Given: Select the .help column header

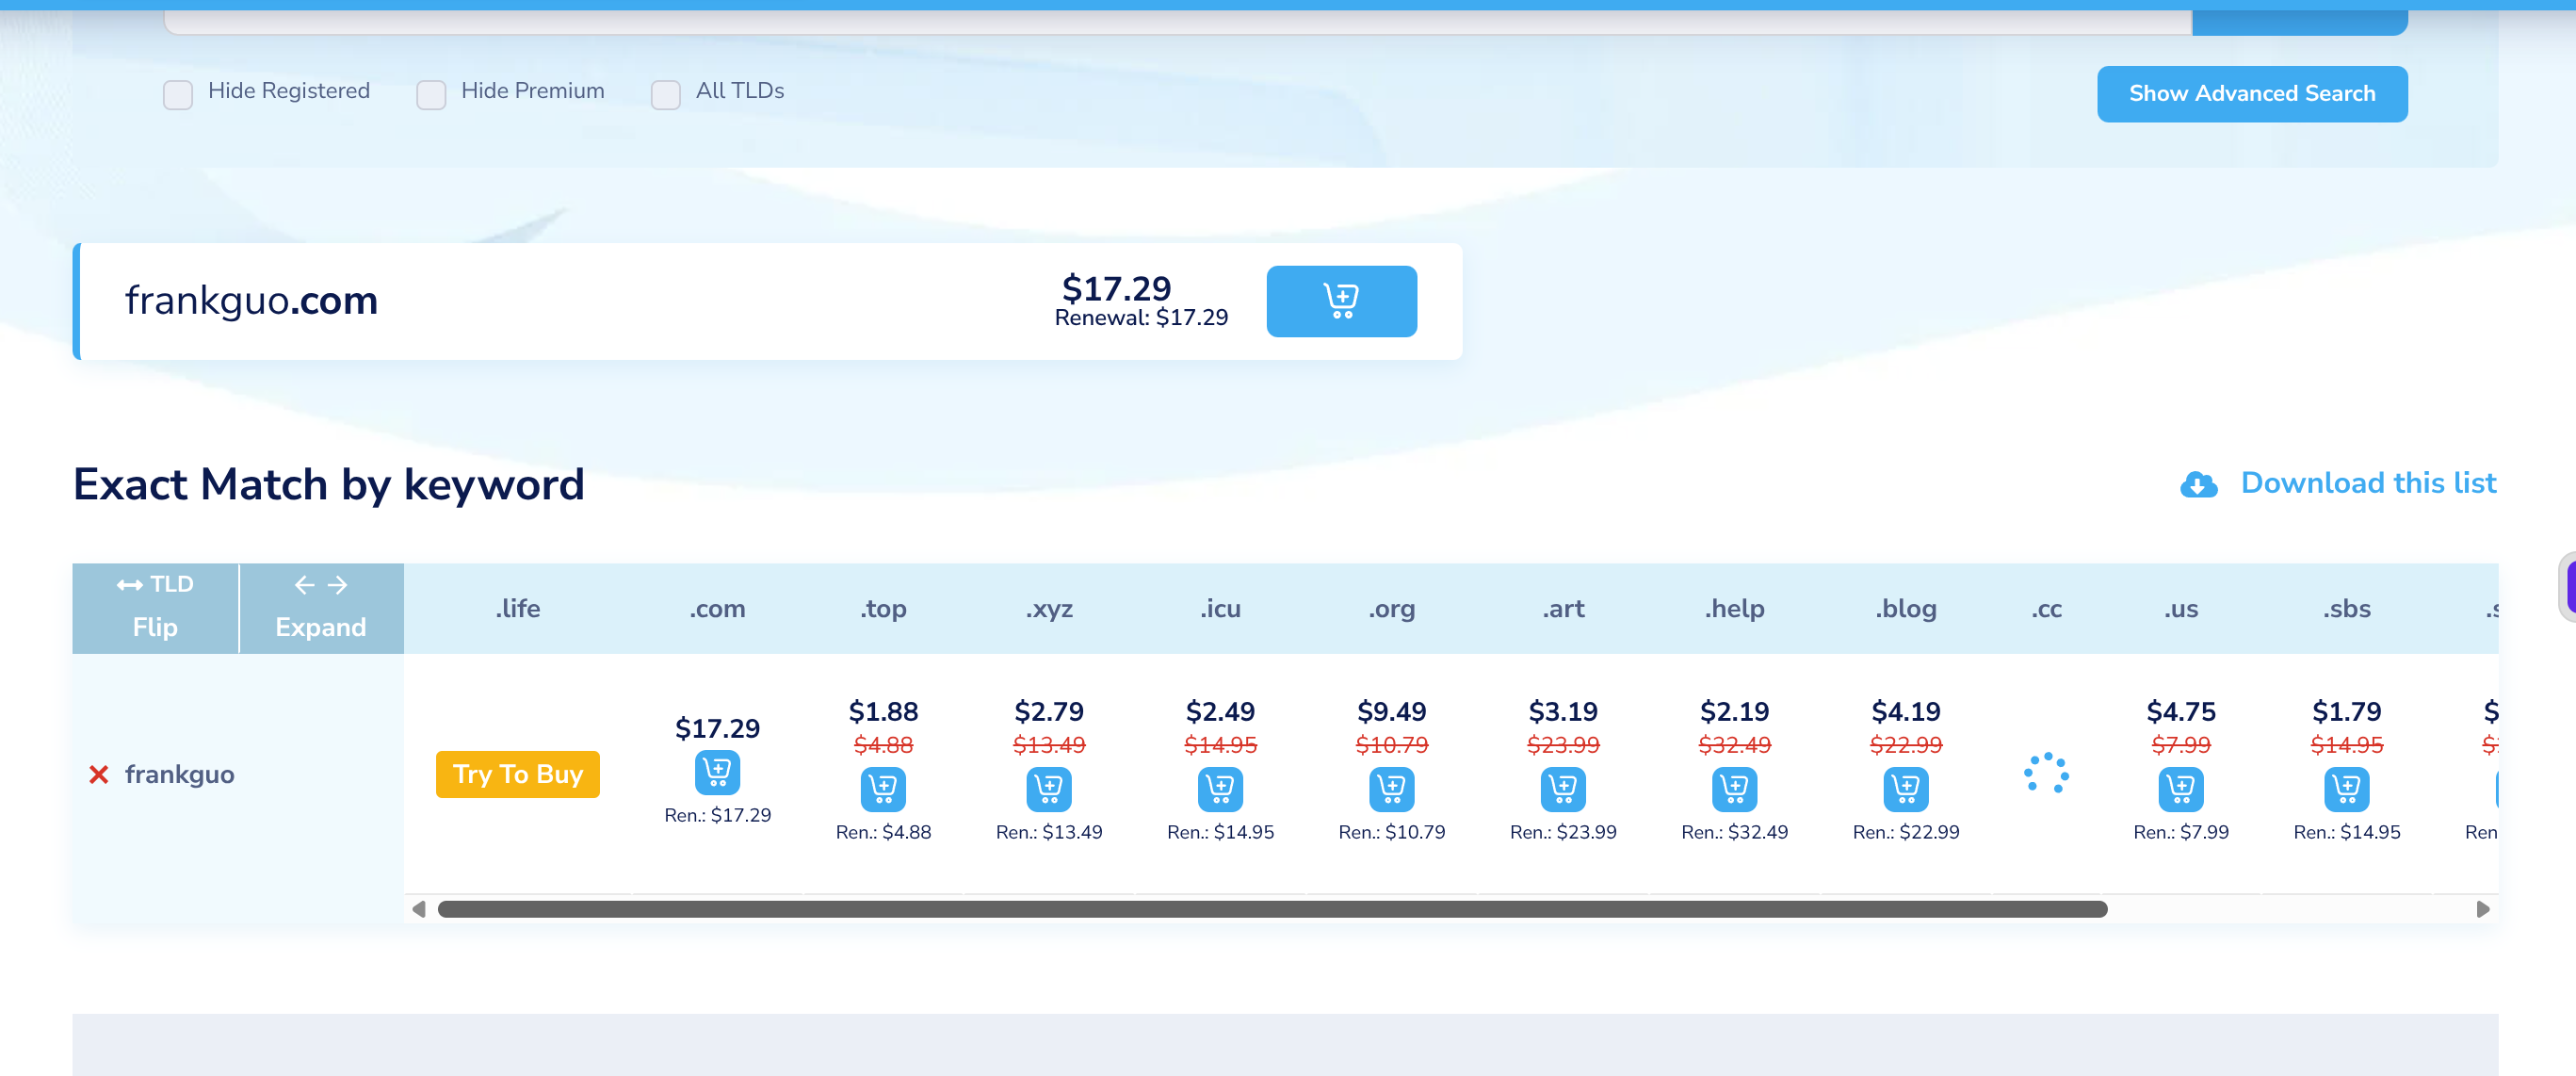Looking at the screenshot, I should tap(1733, 608).
